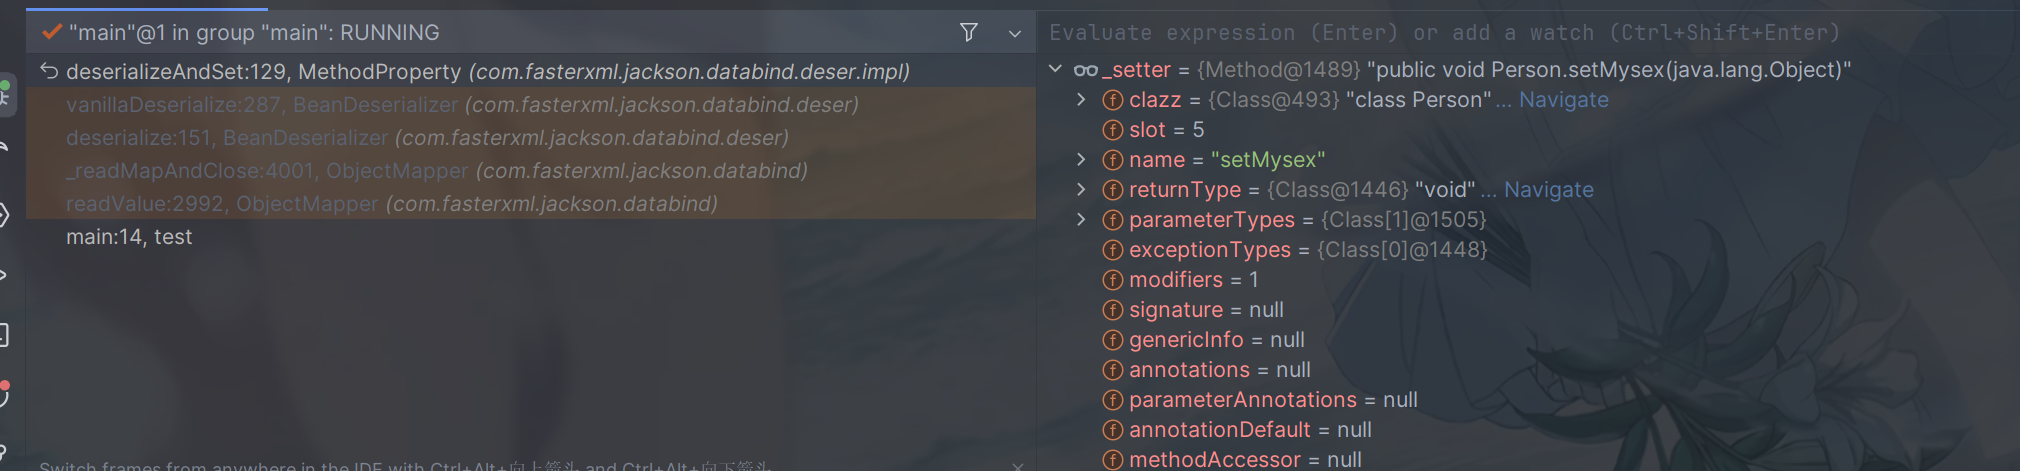Screen dimensions: 2020x471
Task: Select the vanillaDeserialize:287 stack frame
Action: click(x=530, y=104)
